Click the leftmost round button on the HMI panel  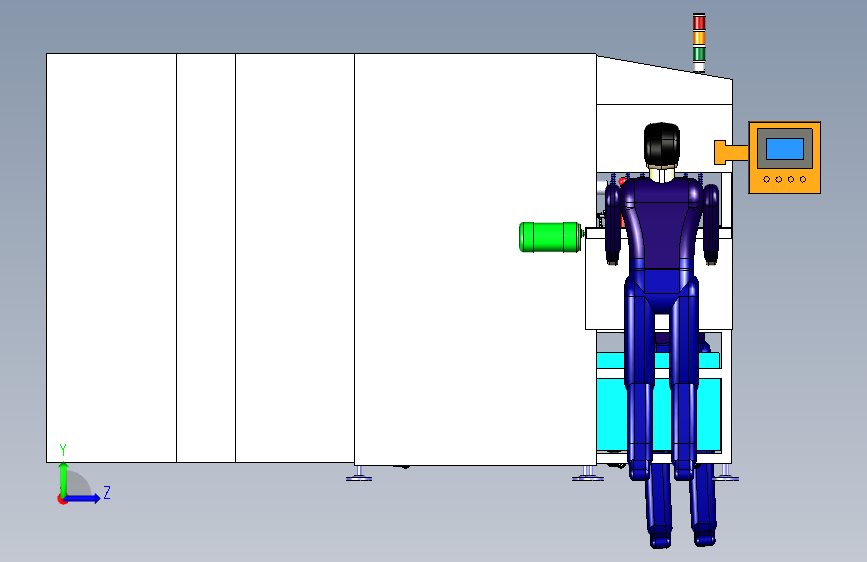(766, 179)
